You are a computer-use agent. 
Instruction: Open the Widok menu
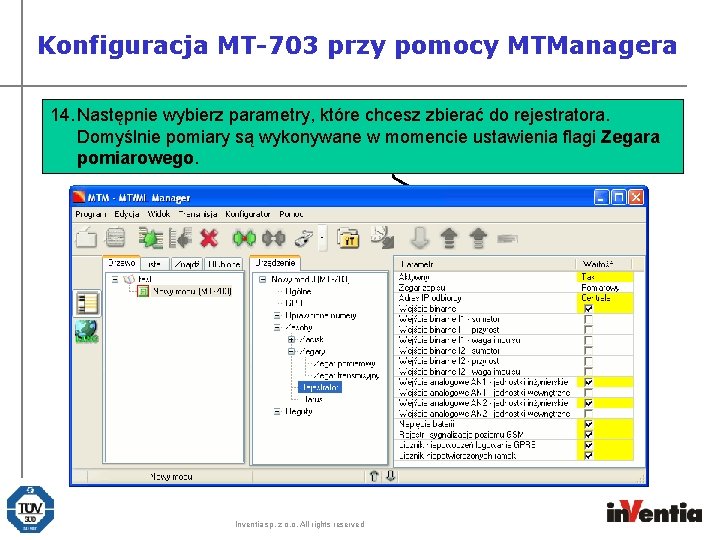pyautogui.click(x=159, y=214)
